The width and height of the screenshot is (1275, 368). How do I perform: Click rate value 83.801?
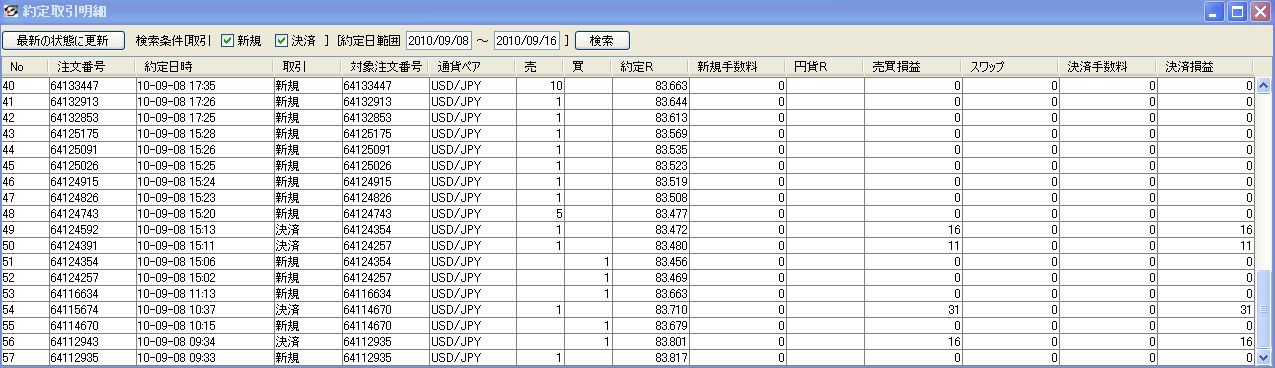[x=671, y=342]
